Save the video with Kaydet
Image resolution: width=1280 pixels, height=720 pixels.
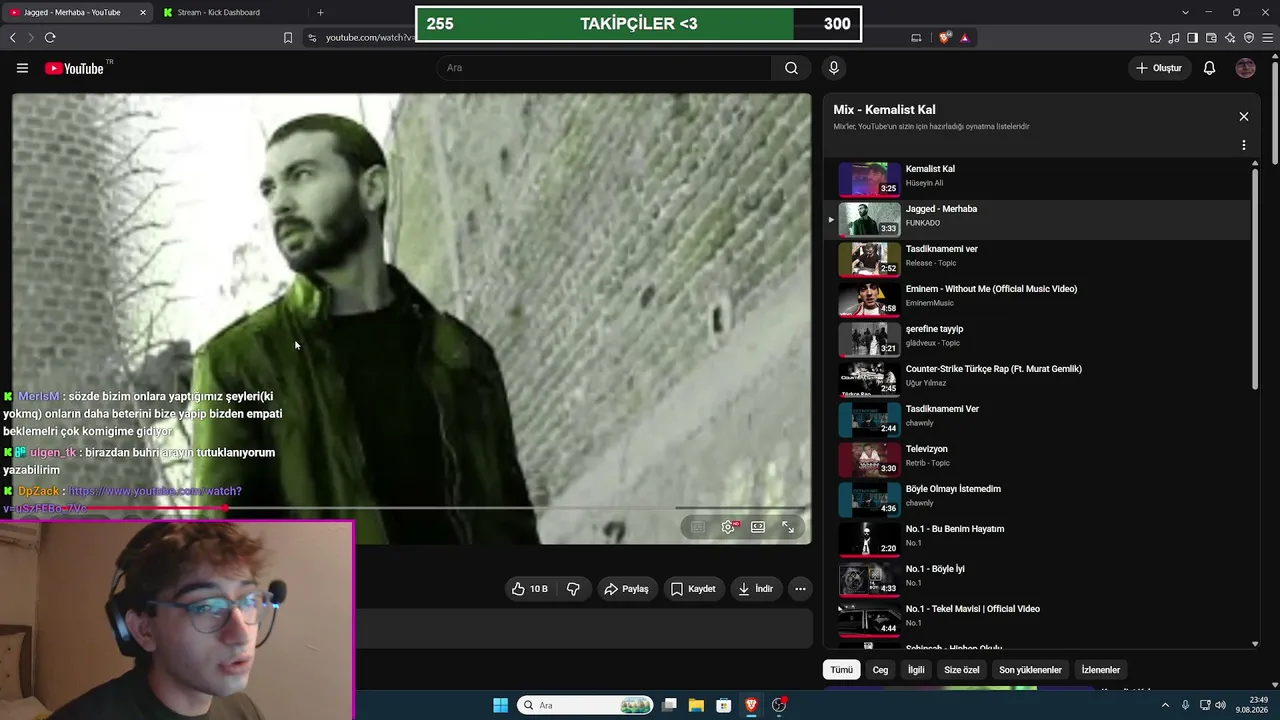click(693, 589)
